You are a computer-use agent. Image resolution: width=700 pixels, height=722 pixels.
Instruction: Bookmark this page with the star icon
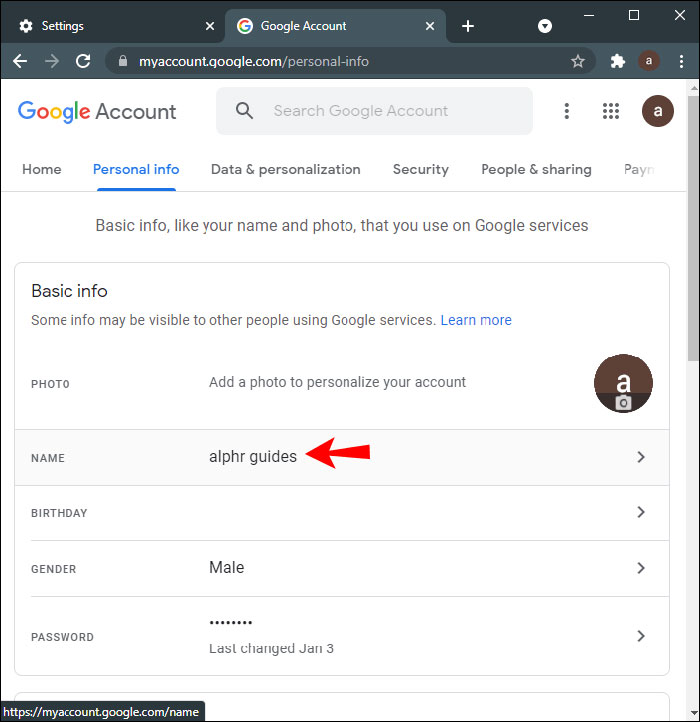point(577,61)
